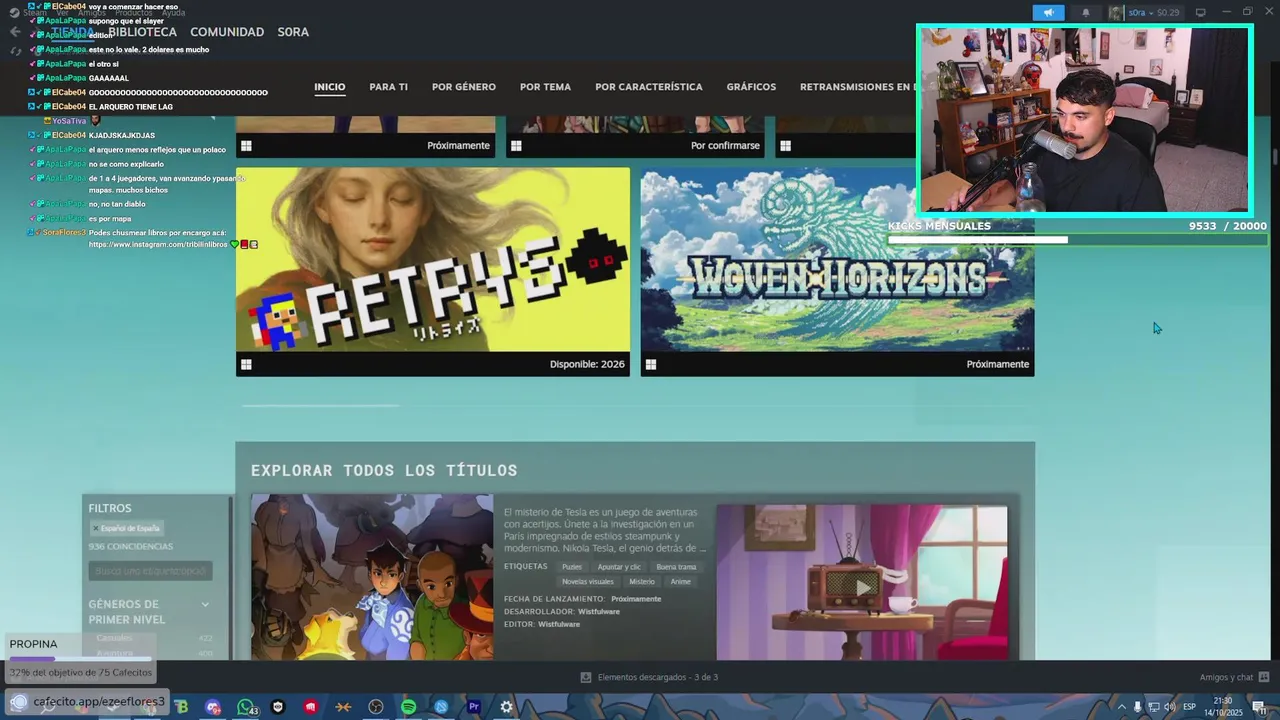Open the Instagram link in chat
Image resolution: width=1280 pixels, height=720 pixels.
[158, 245]
